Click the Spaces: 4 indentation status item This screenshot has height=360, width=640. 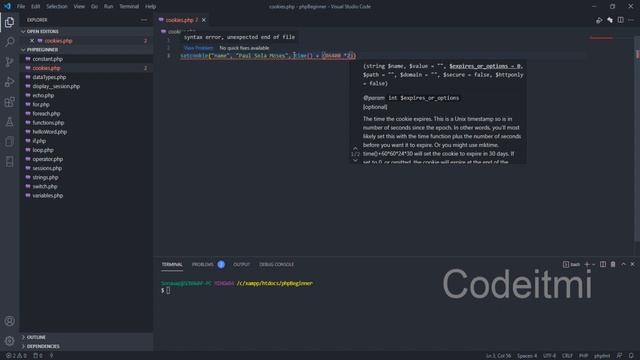[527, 356]
